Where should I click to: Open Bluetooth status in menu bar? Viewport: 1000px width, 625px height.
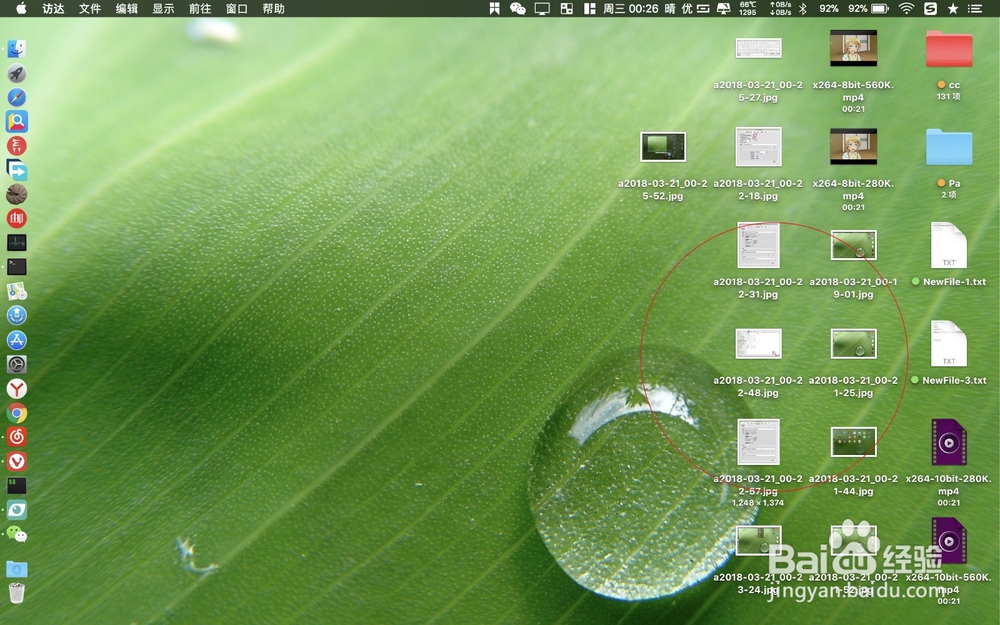pos(803,8)
